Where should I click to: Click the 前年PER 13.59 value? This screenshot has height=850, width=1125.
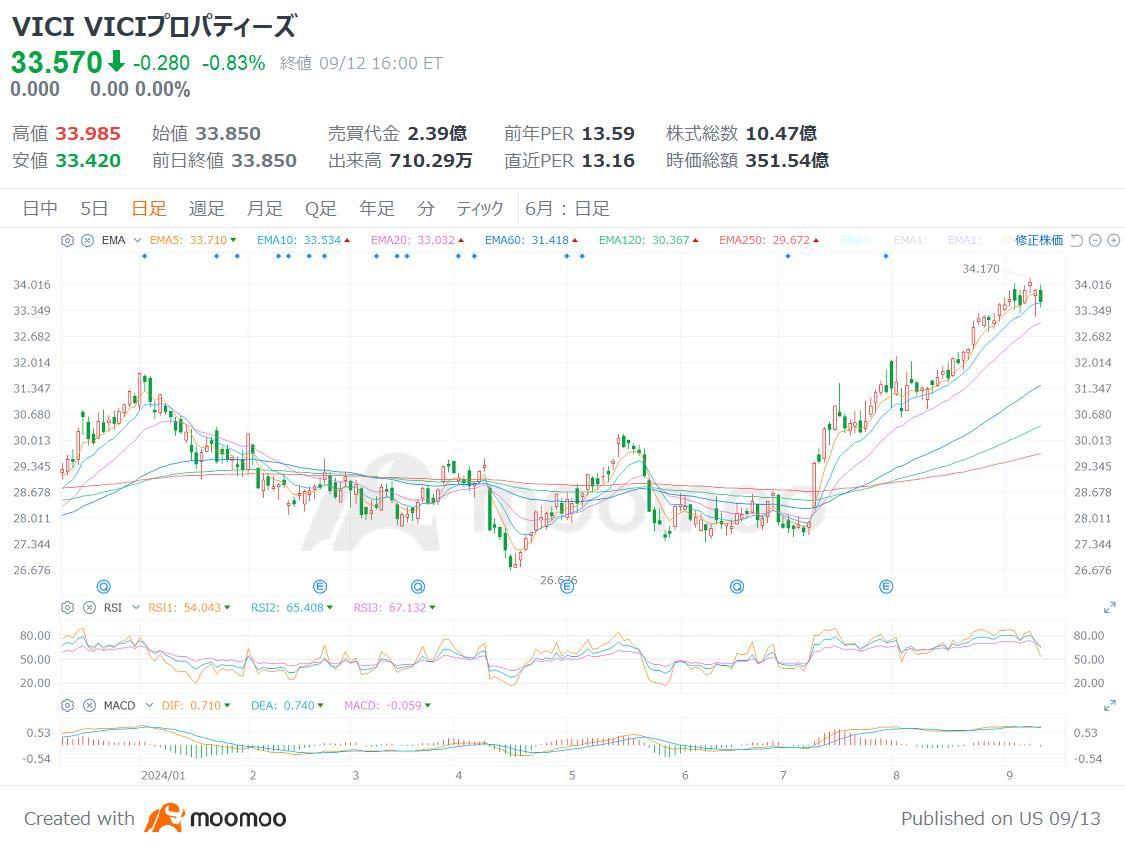click(x=608, y=133)
